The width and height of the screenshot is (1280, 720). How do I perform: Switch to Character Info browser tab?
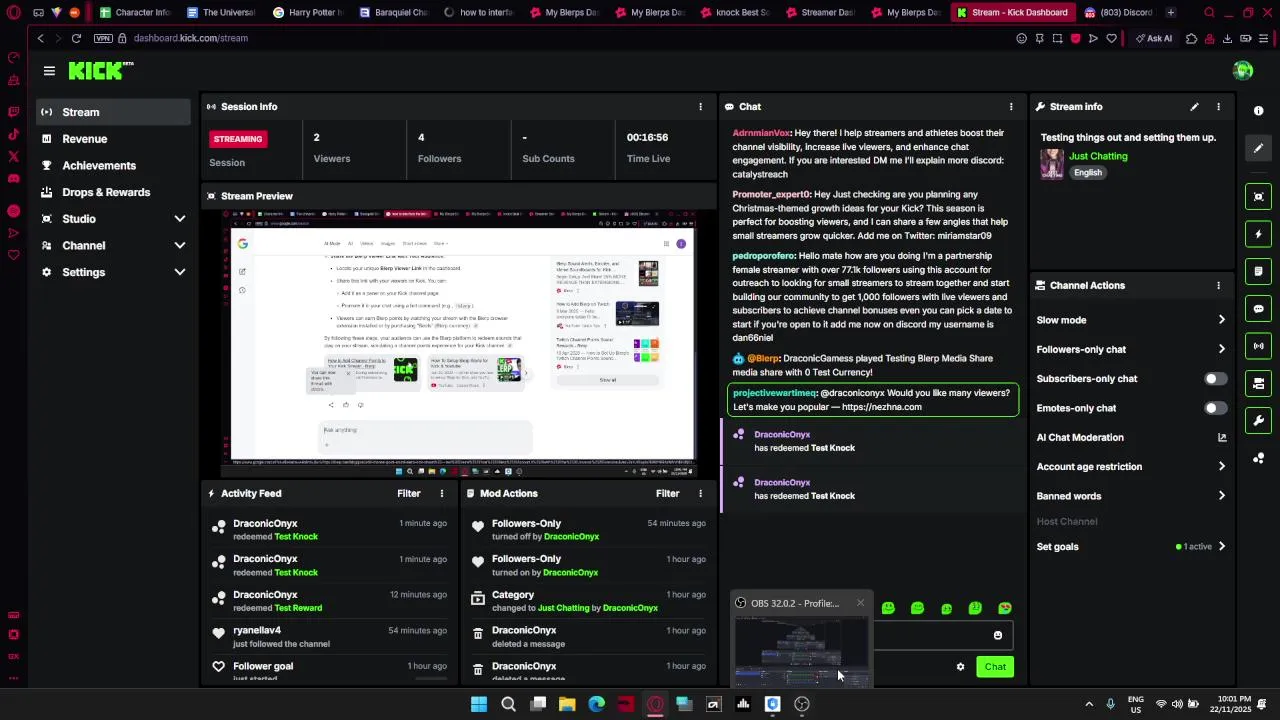tap(136, 13)
